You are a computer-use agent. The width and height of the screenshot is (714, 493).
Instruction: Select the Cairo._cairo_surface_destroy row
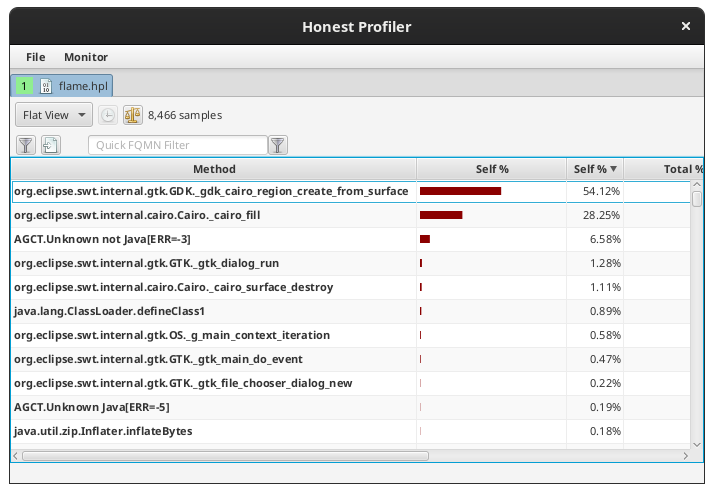point(351,288)
